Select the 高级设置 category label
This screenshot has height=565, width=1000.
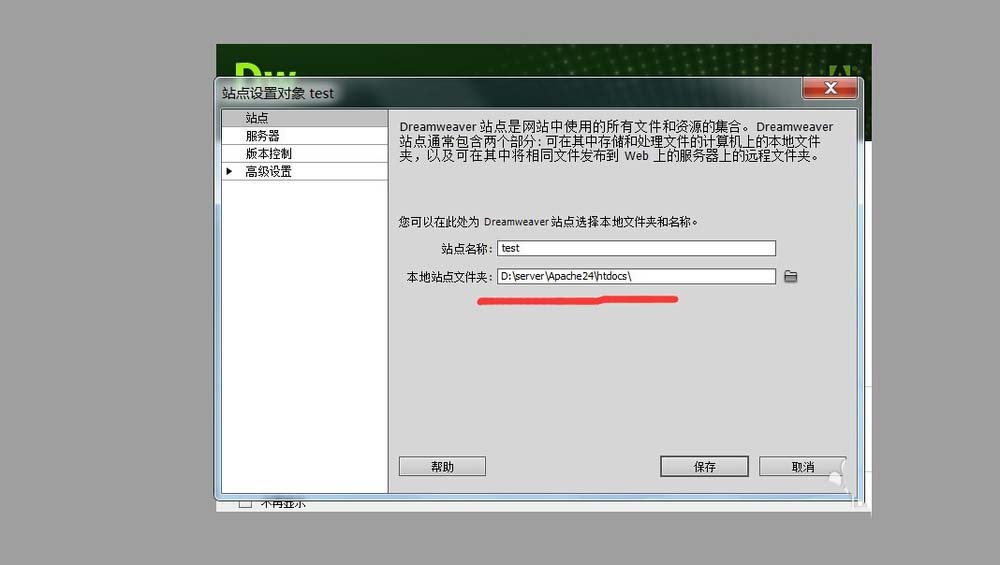(x=268, y=172)
